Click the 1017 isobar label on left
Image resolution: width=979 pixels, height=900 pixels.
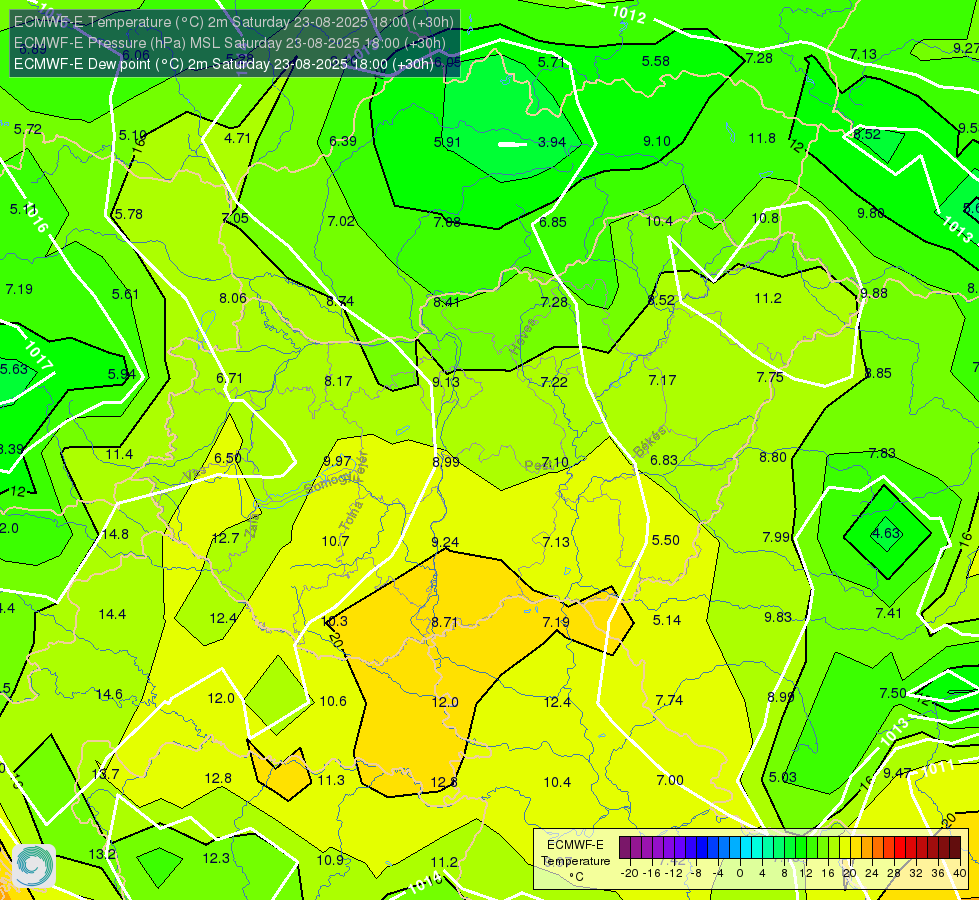click(39, 357)
